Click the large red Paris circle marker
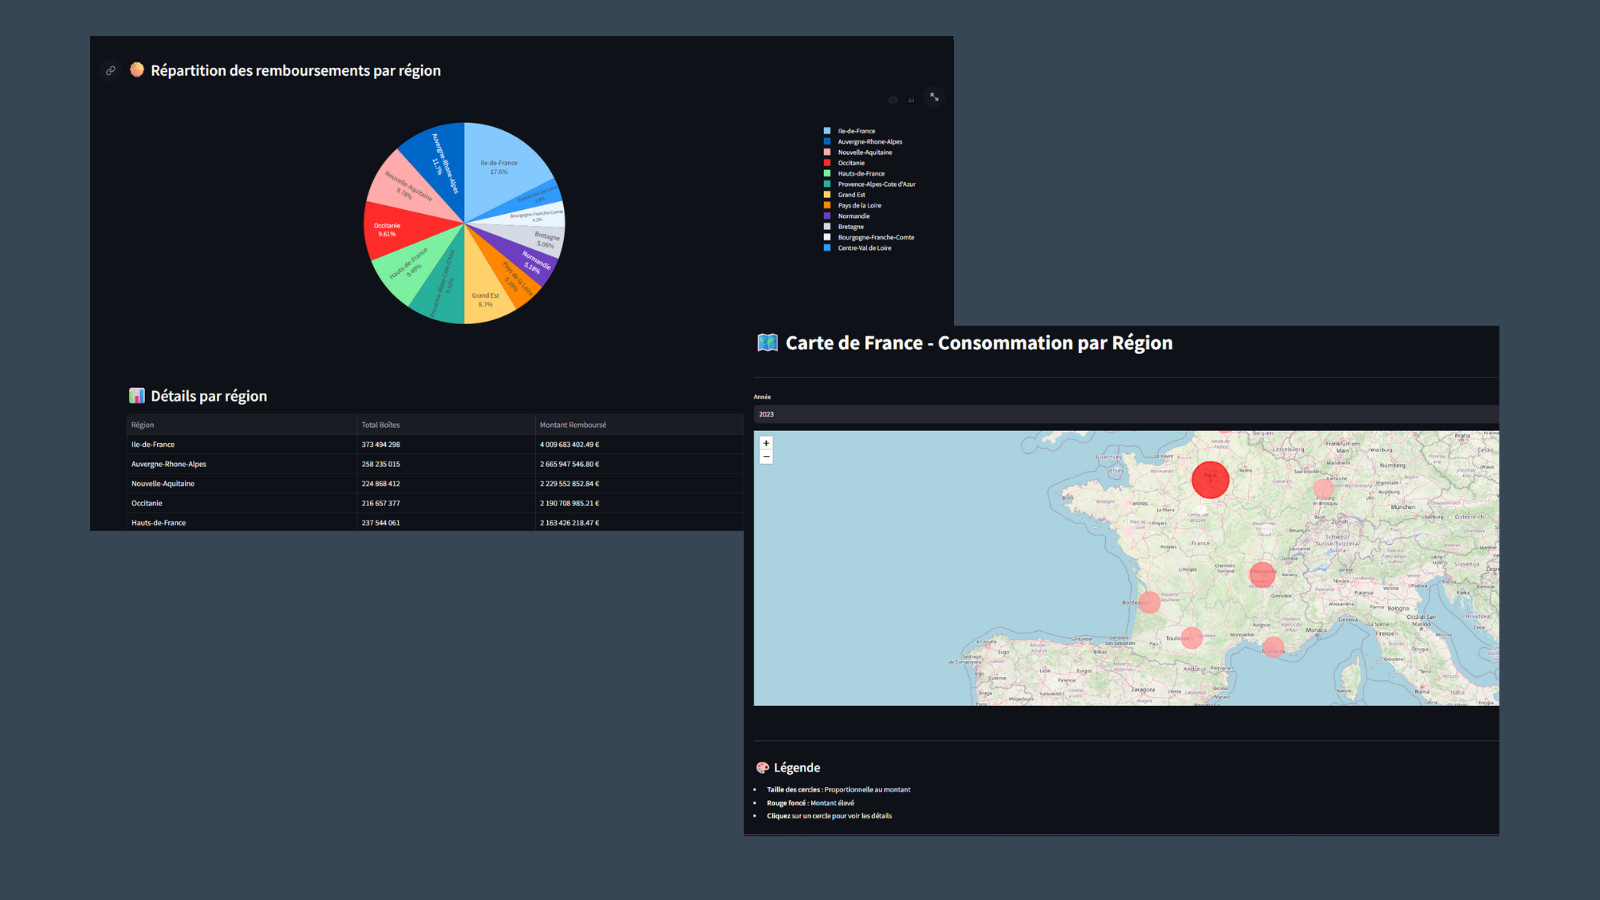Screen dimensions: 1600x900 [1210, 480]
